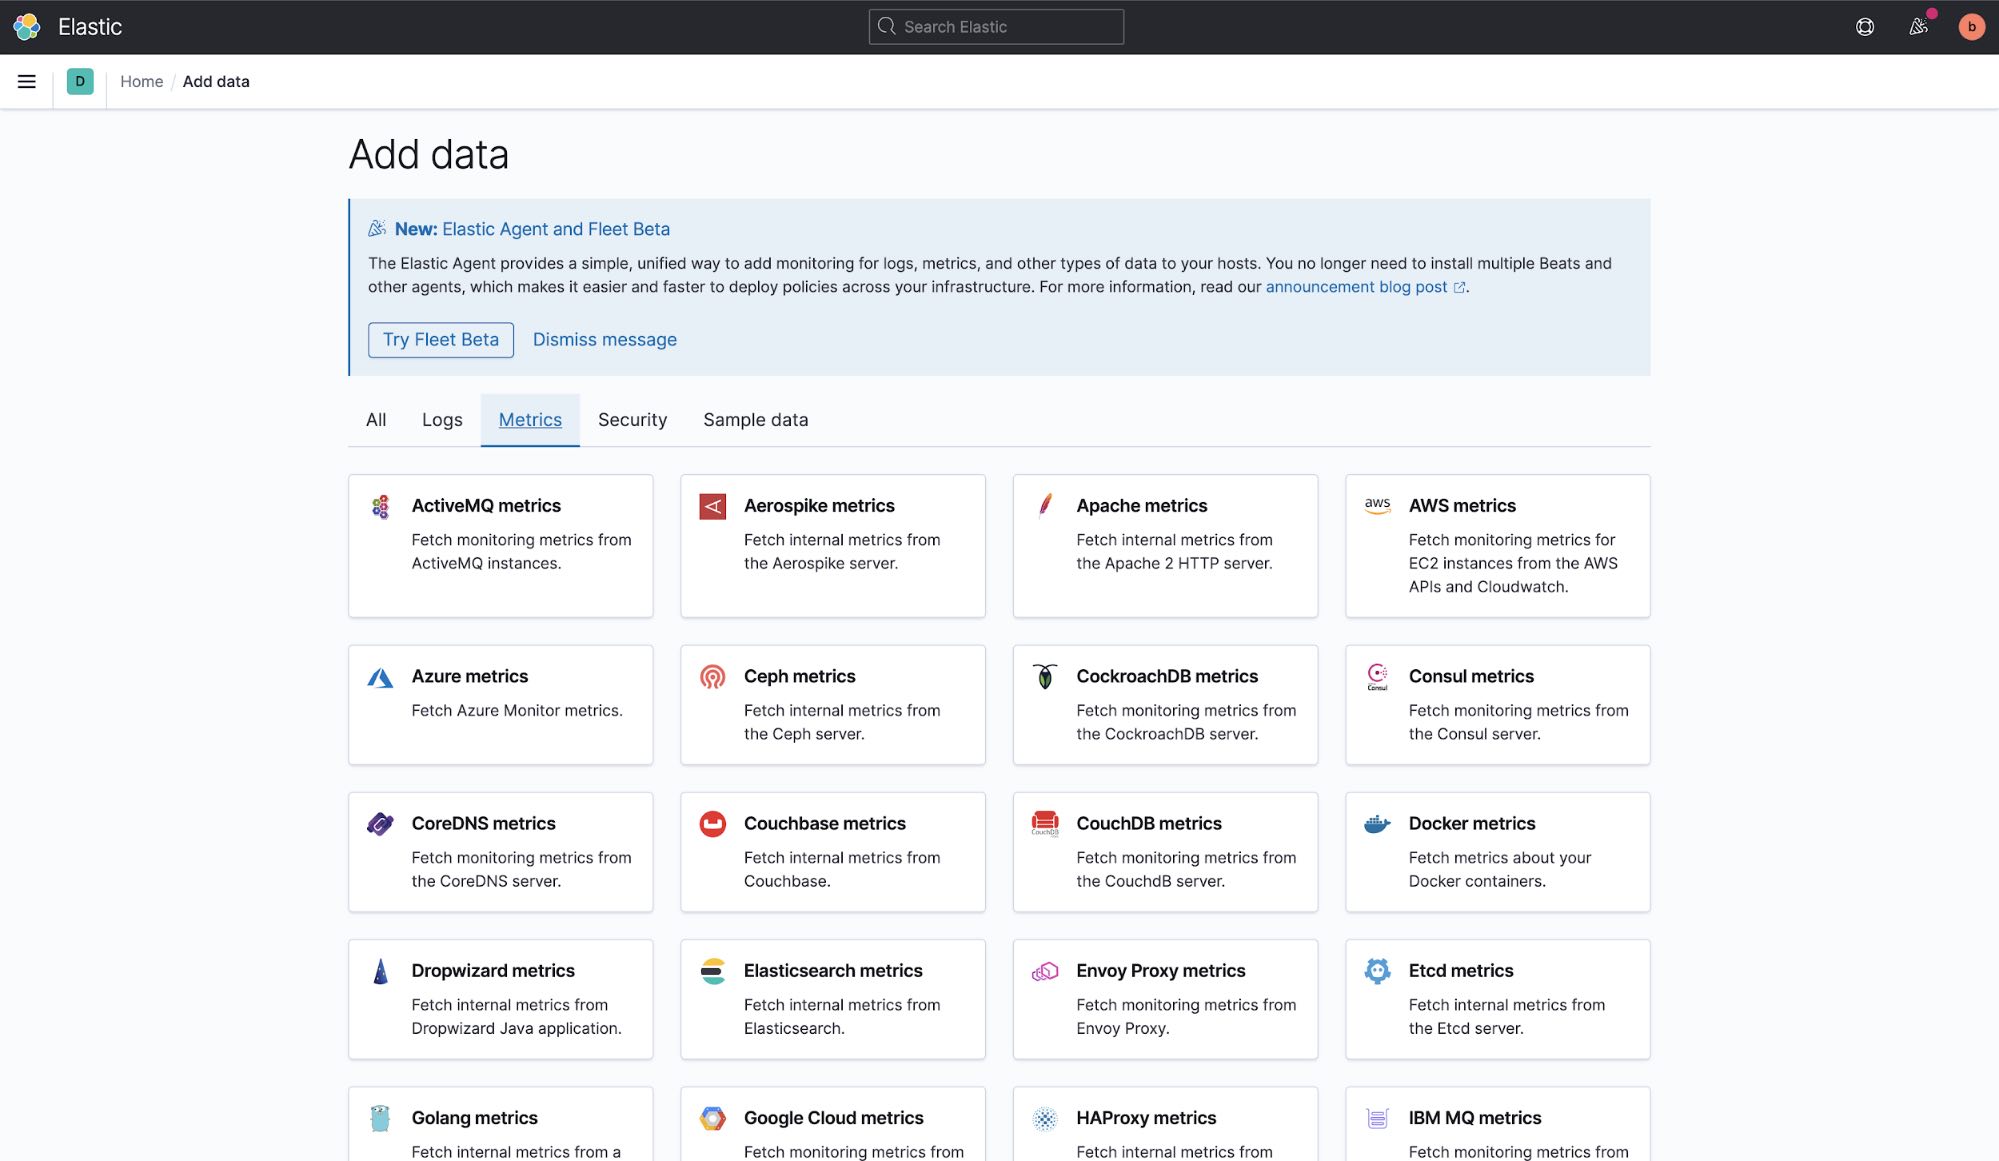
Task: Open the Logs tab
Action: [441, 419]
